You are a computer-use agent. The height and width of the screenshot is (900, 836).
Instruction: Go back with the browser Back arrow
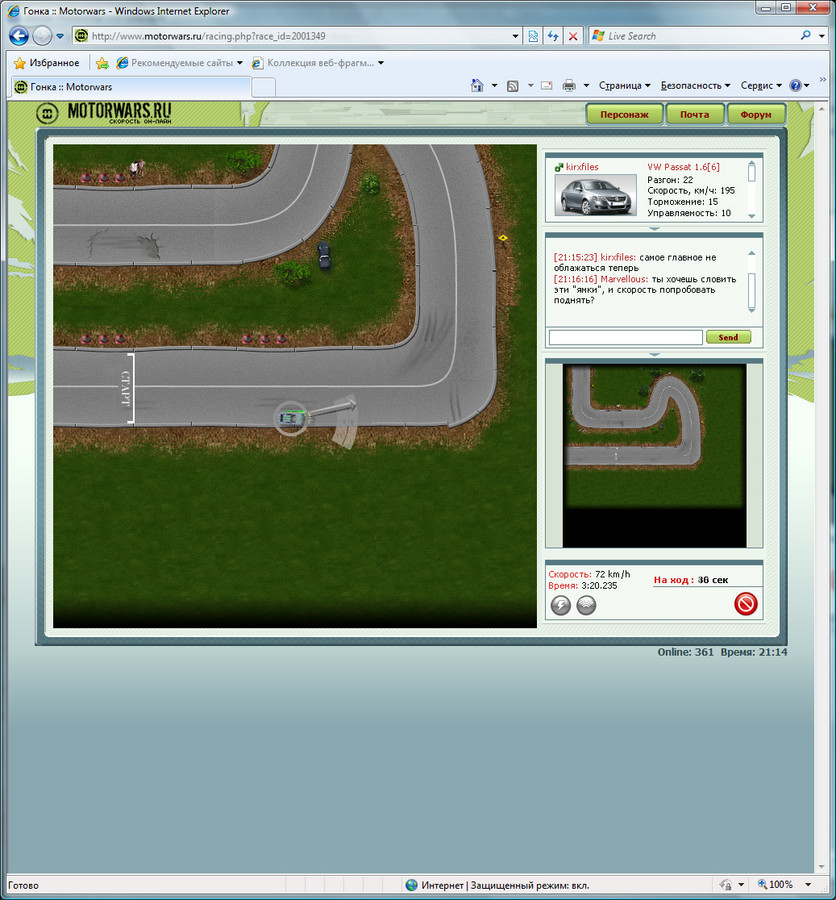coord(19,36)
